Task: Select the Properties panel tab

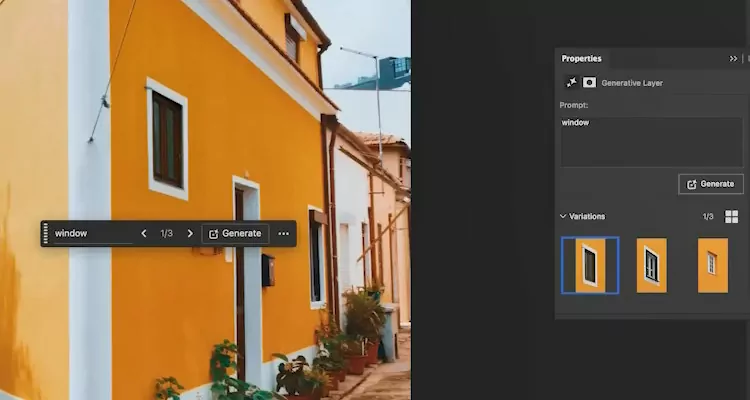Action: point(581,58)
